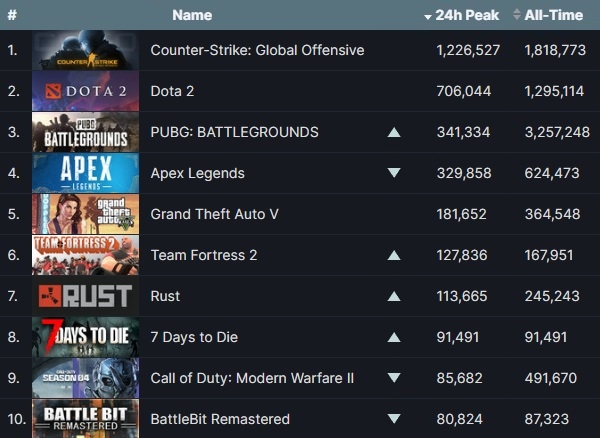Click the Rust upward trend arrow icon

[x=394, y=296]
